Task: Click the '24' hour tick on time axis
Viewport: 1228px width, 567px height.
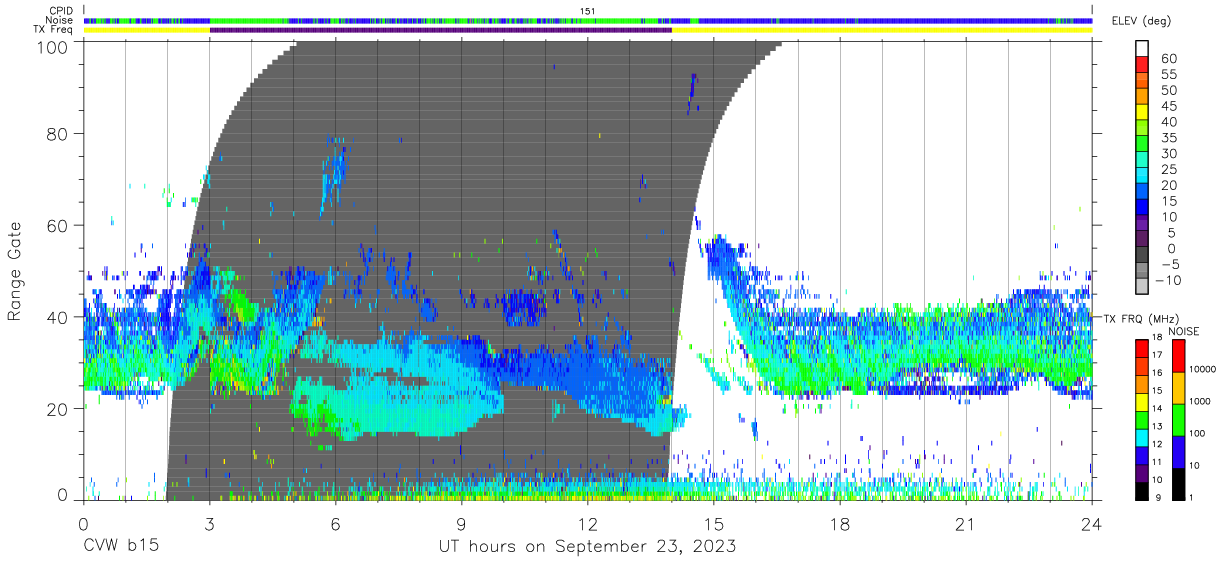Action: [1092, 524]
